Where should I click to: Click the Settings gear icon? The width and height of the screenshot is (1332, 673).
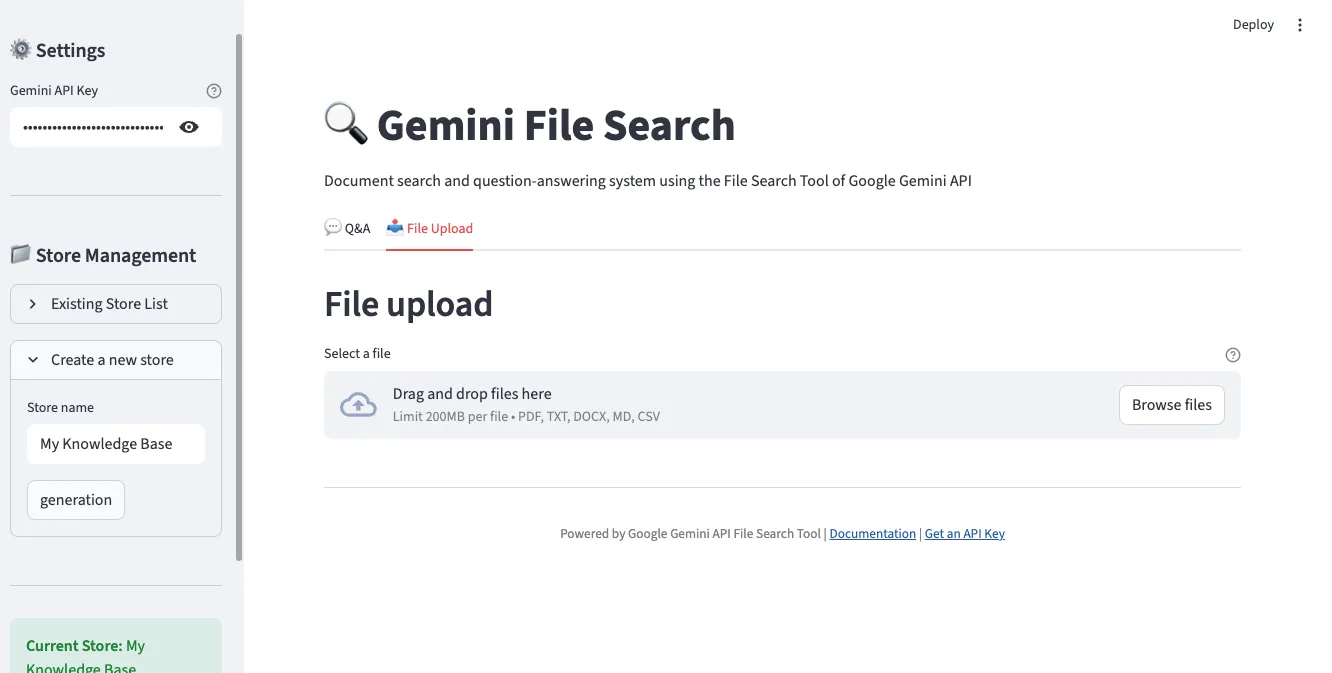pos(20,49)
